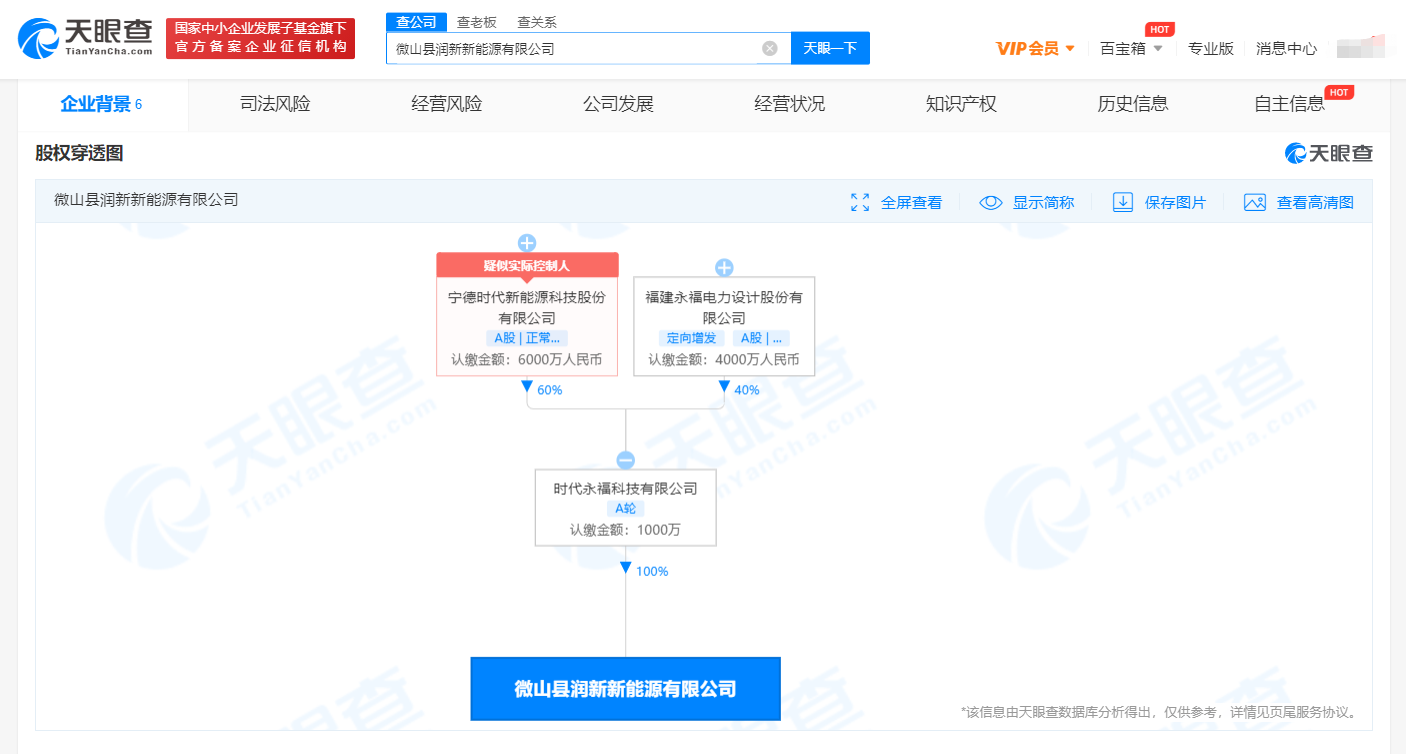Click the blue 微山县润新新能源有限公司 root node
1406x754 pixels.
click(x=625, y=688)
